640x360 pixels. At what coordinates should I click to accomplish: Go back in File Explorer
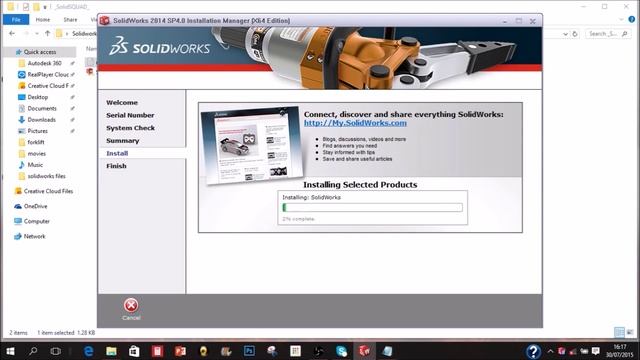point(12,33)
